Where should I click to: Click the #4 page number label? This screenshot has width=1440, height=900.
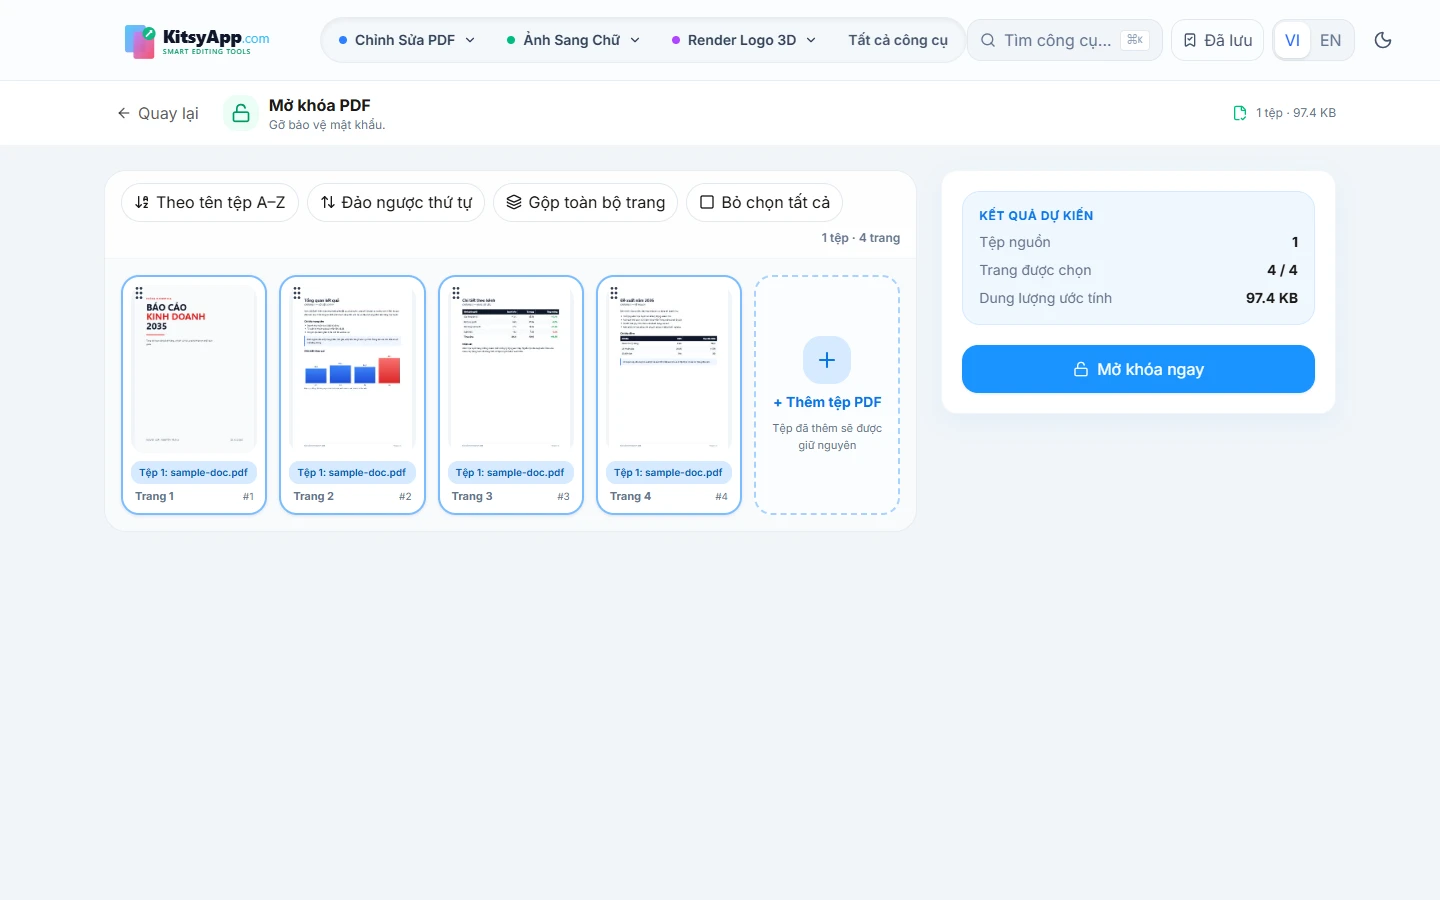pyautogui.click(x=722, y=496)
